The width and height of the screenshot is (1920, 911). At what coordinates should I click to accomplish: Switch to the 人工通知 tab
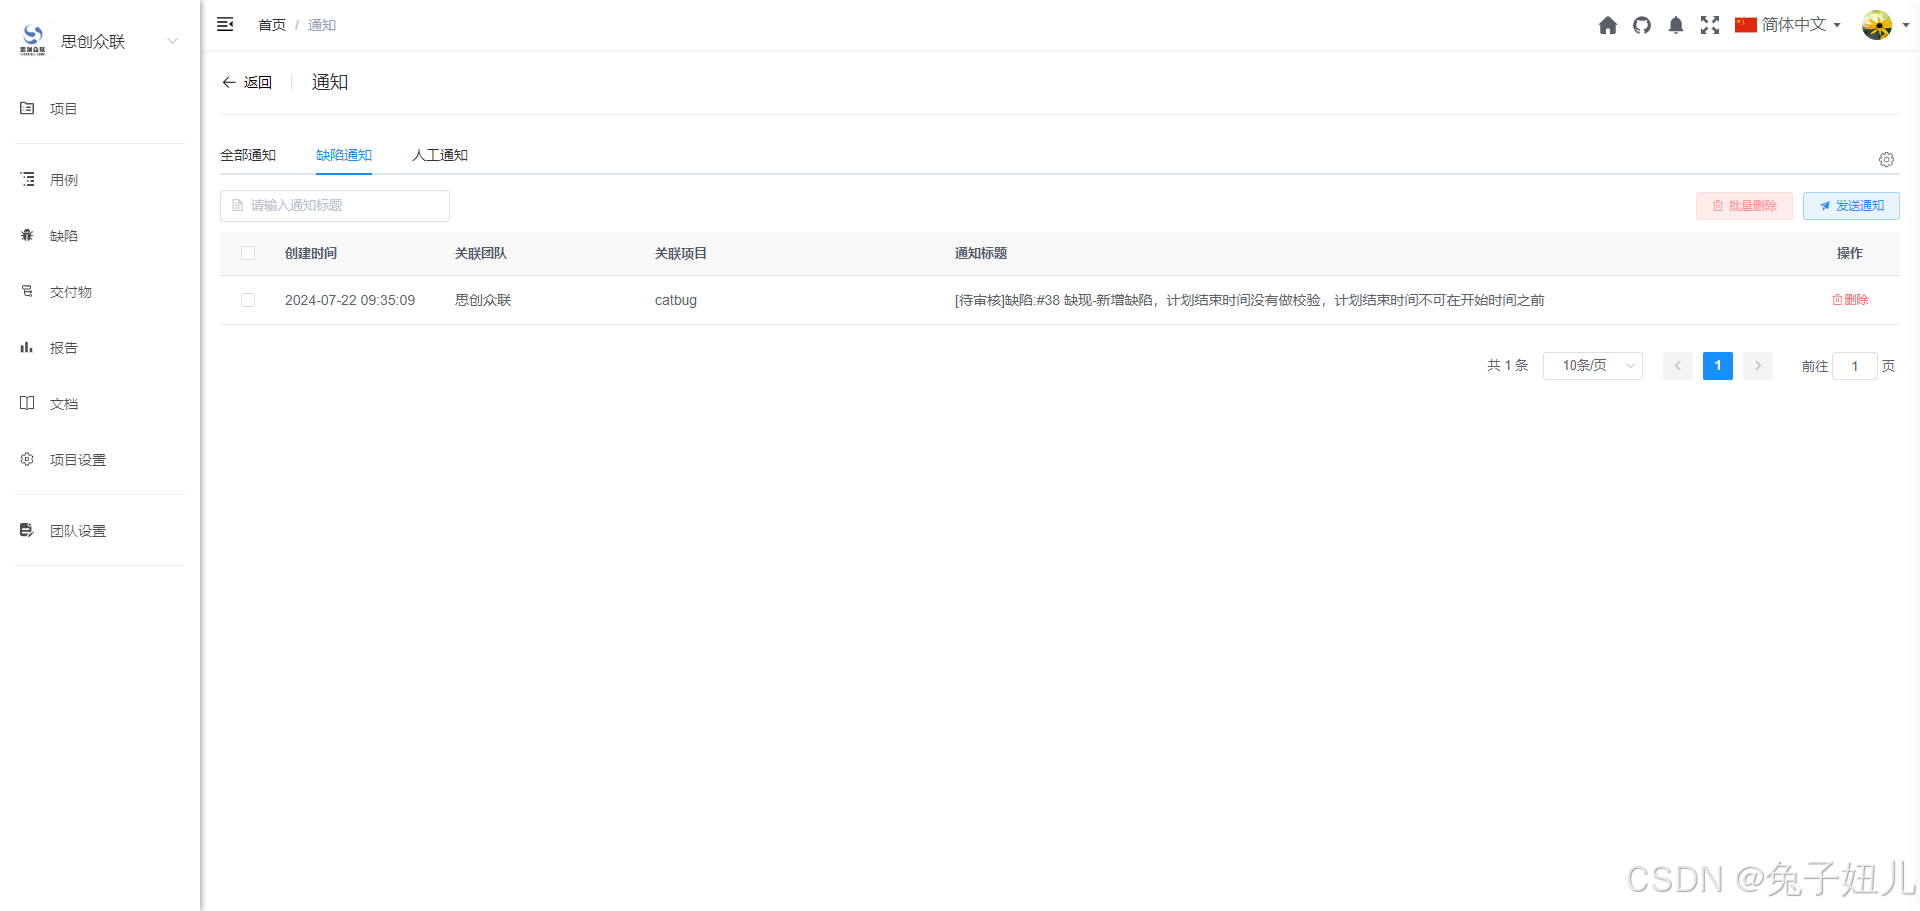click(440, 155)
